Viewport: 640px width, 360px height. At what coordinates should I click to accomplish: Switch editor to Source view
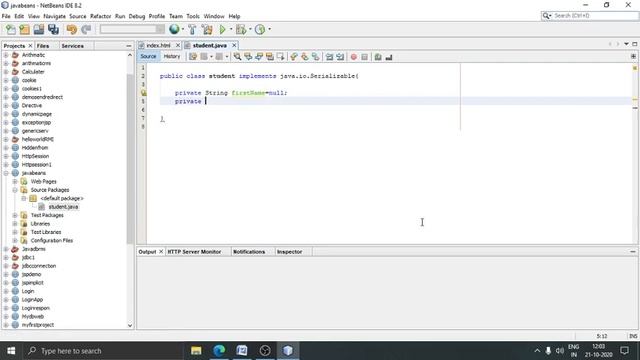pos(148,56)
